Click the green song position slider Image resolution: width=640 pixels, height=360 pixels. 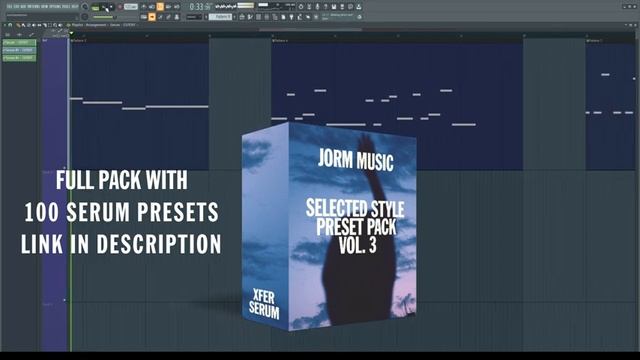103,17
